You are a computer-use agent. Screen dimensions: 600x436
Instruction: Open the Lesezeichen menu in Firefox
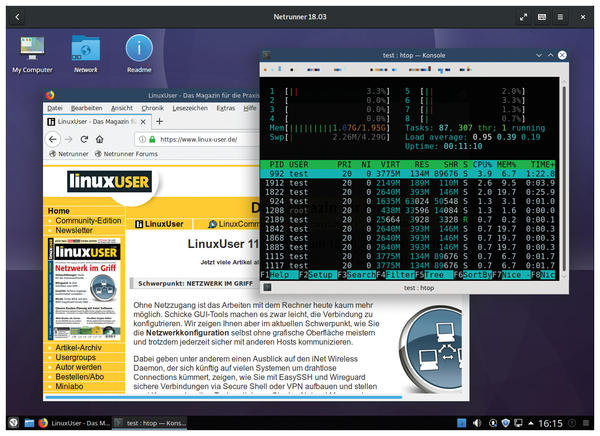coord(190,108)
